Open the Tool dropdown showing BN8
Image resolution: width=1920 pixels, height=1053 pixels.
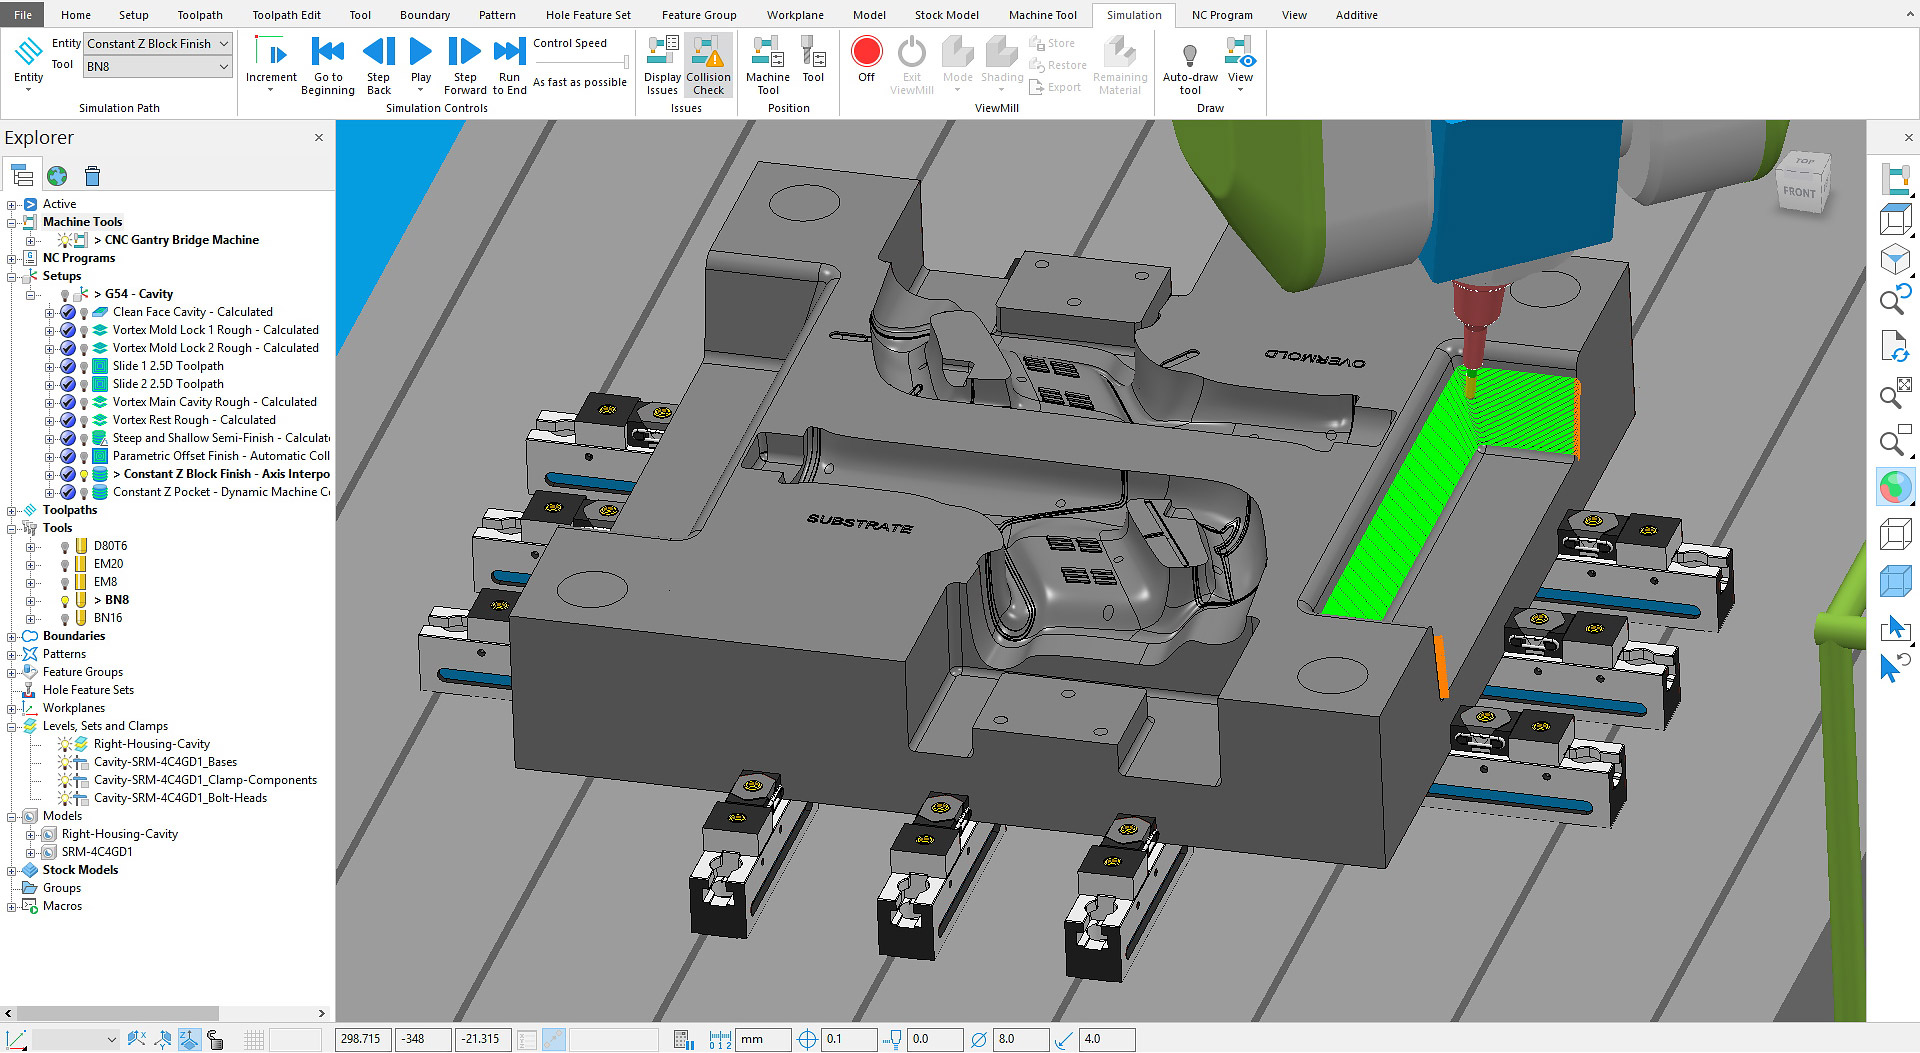pyautogui.click(x=223, y=67)
